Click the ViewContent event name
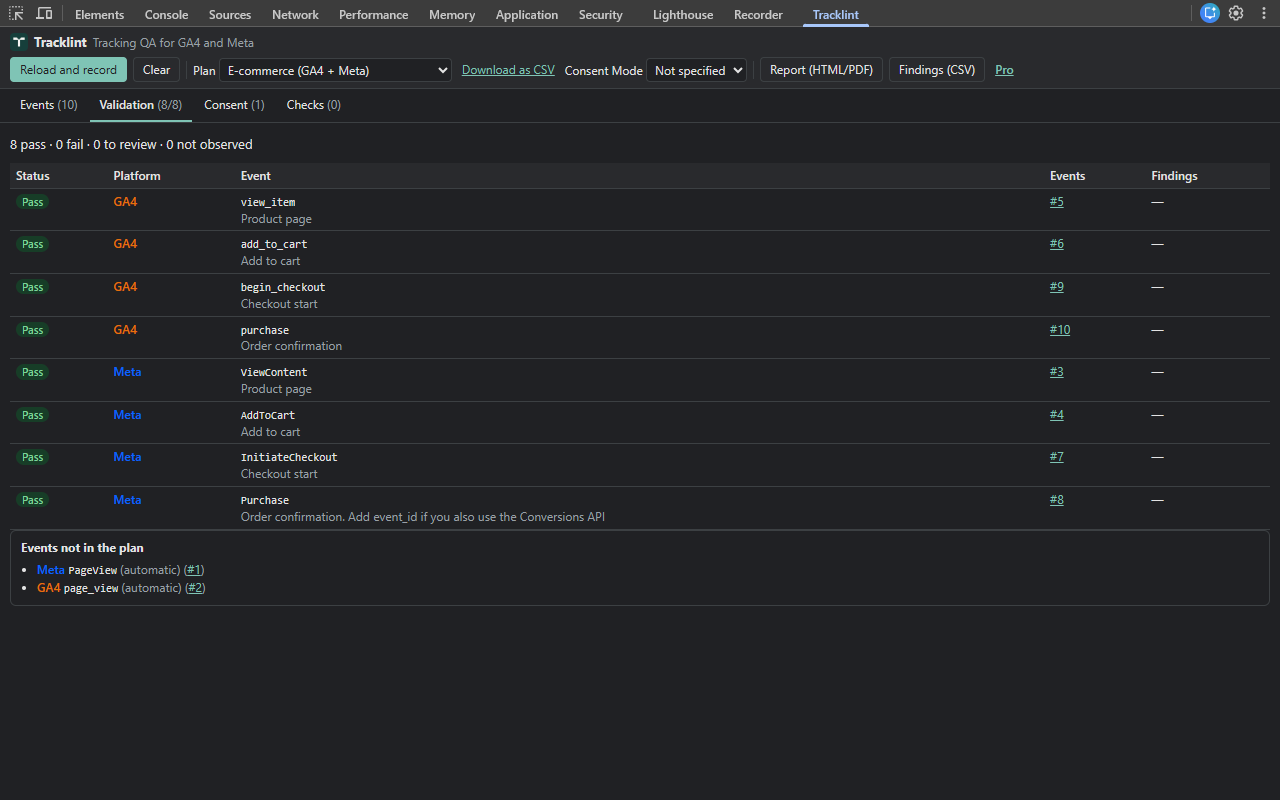The width and height of the screenshot is (1280, 800). pos(274,372)
